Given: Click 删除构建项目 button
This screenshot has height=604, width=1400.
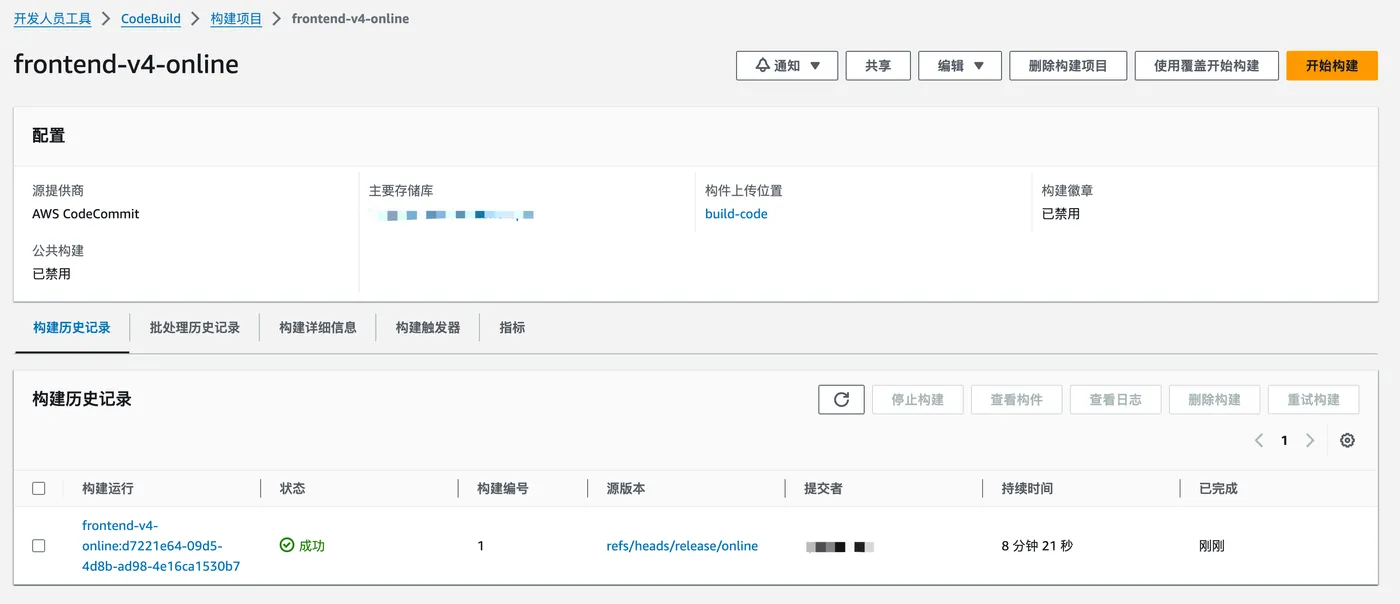Looking at the screenshot, I should point(1068,66).
